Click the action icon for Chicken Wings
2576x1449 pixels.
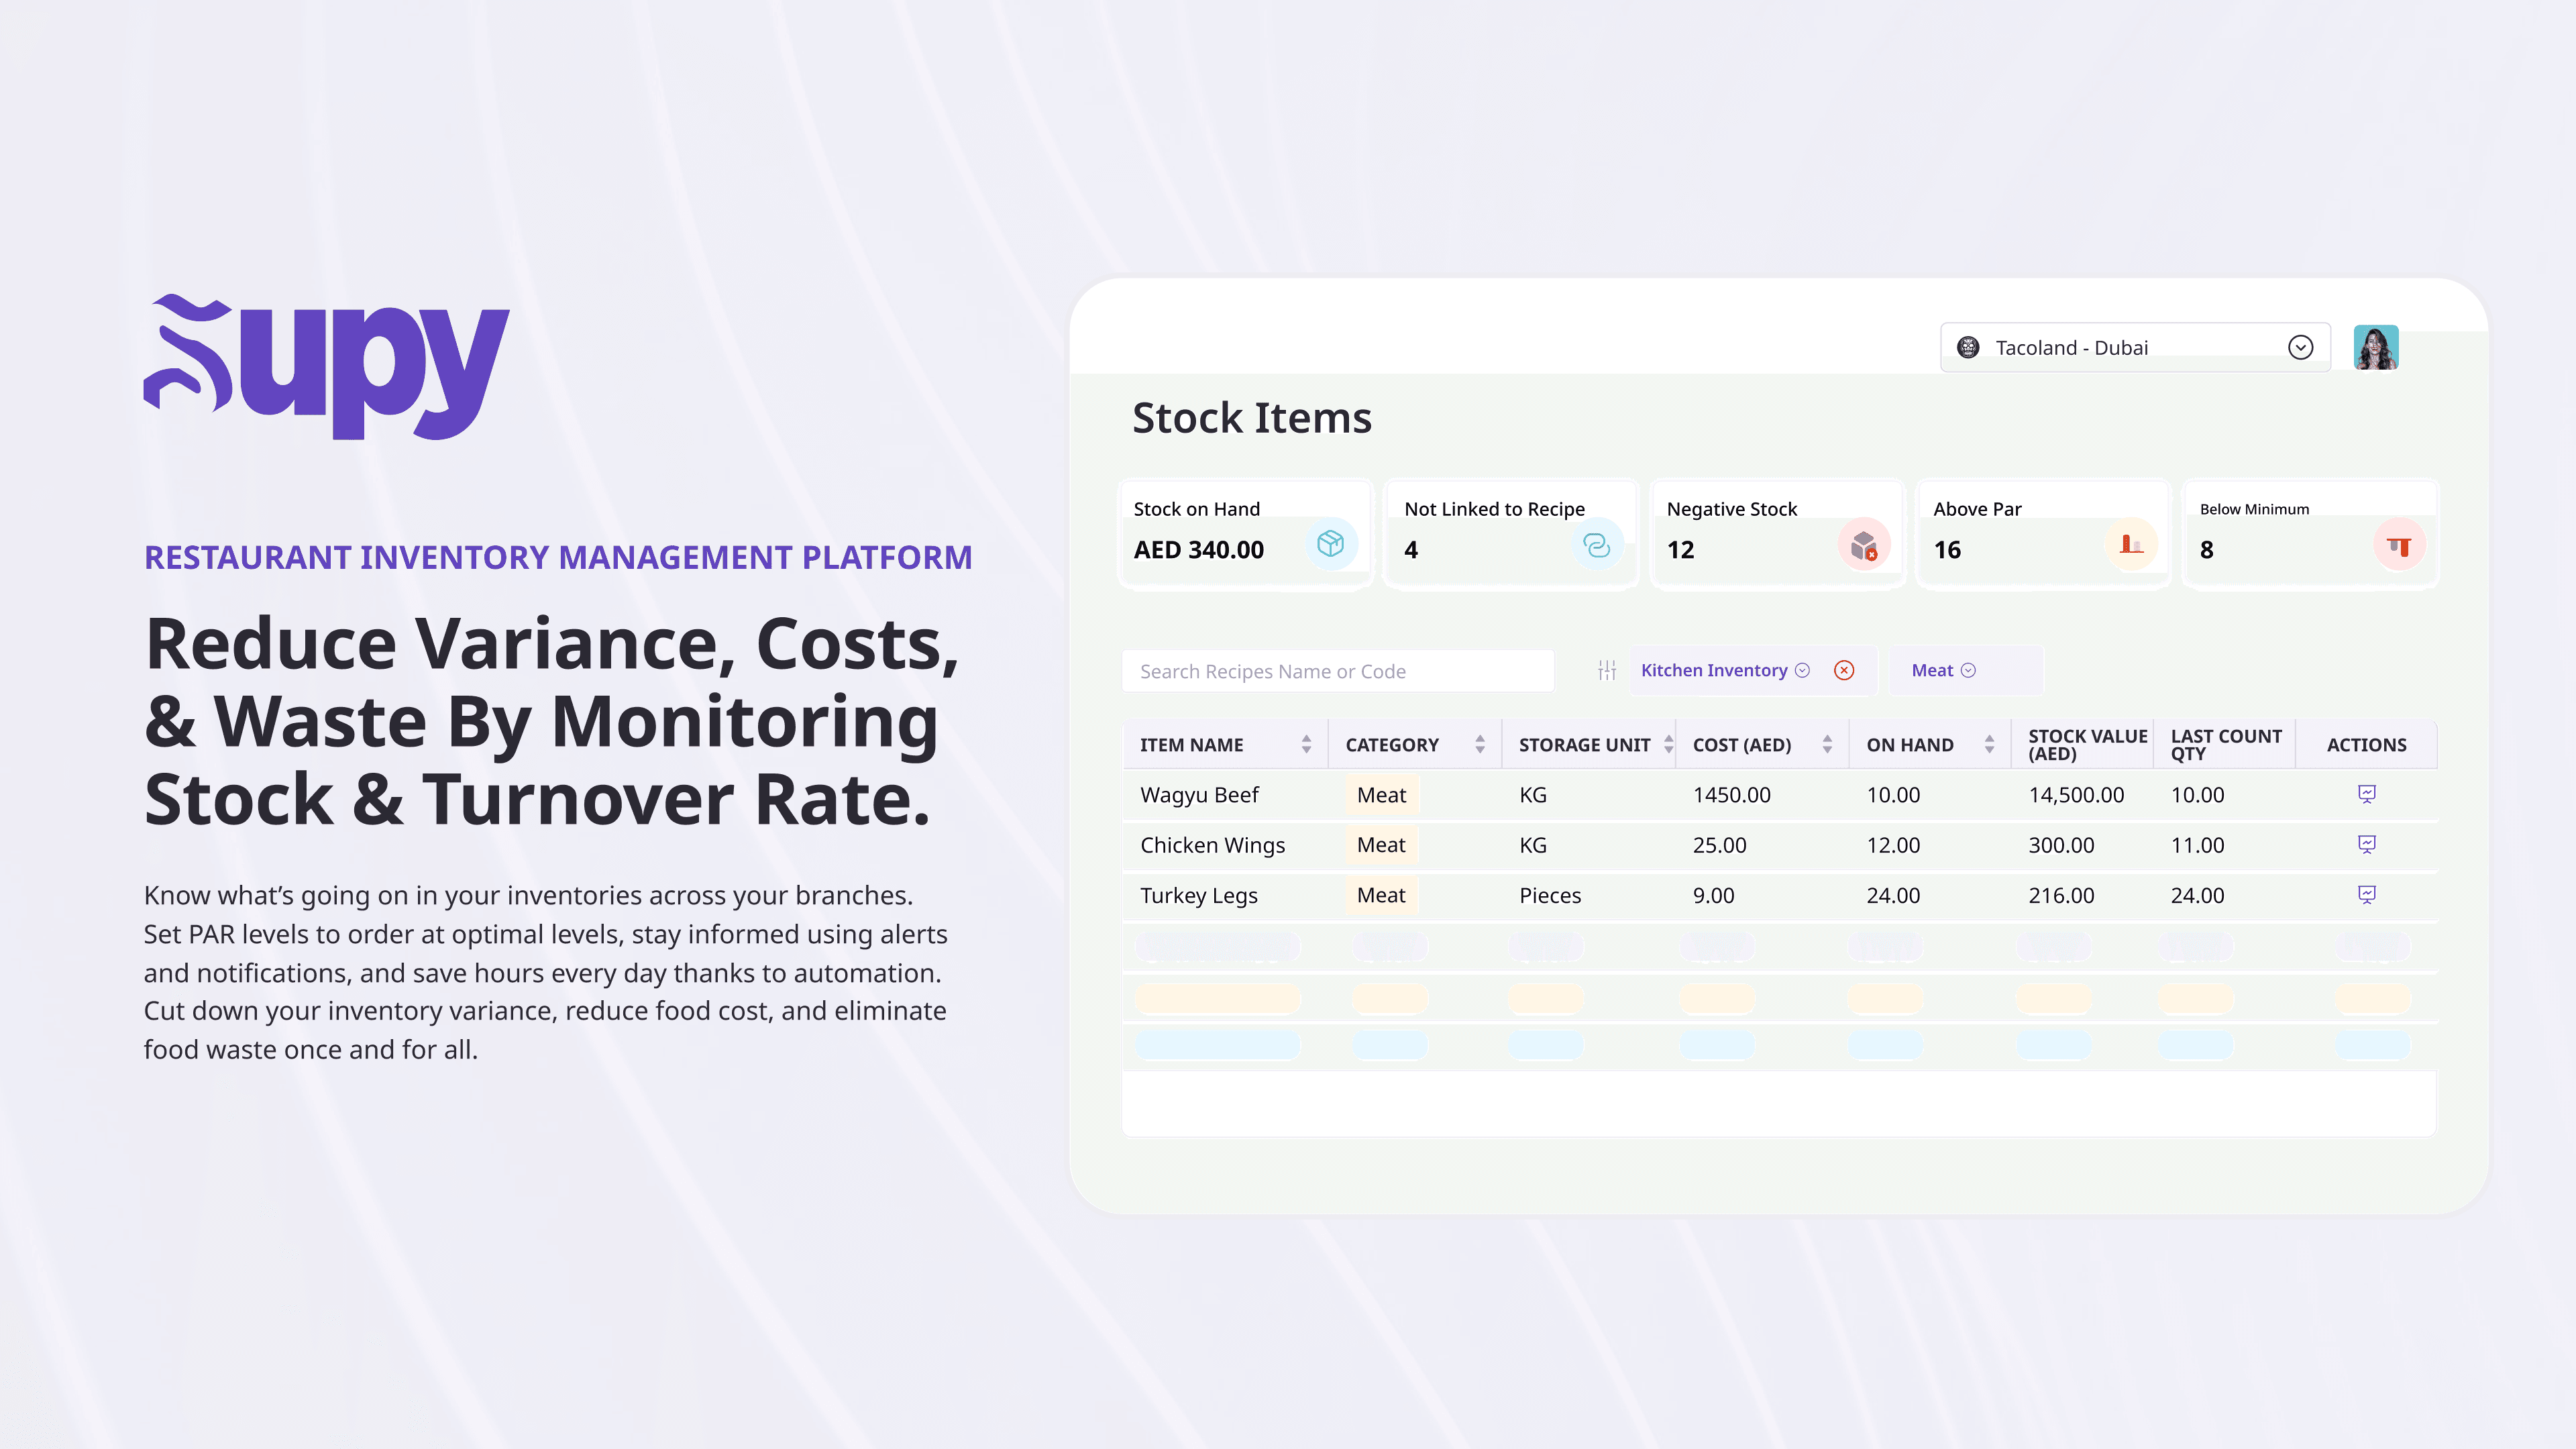point(2366,844)
